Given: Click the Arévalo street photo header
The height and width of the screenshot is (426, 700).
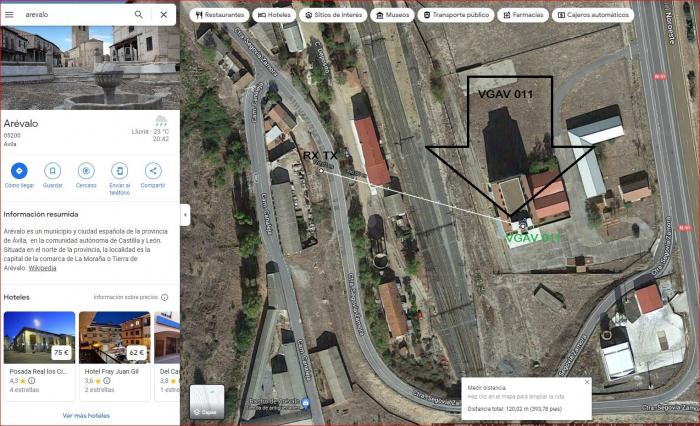Looking at the screenshot, I should coord(90,68).
